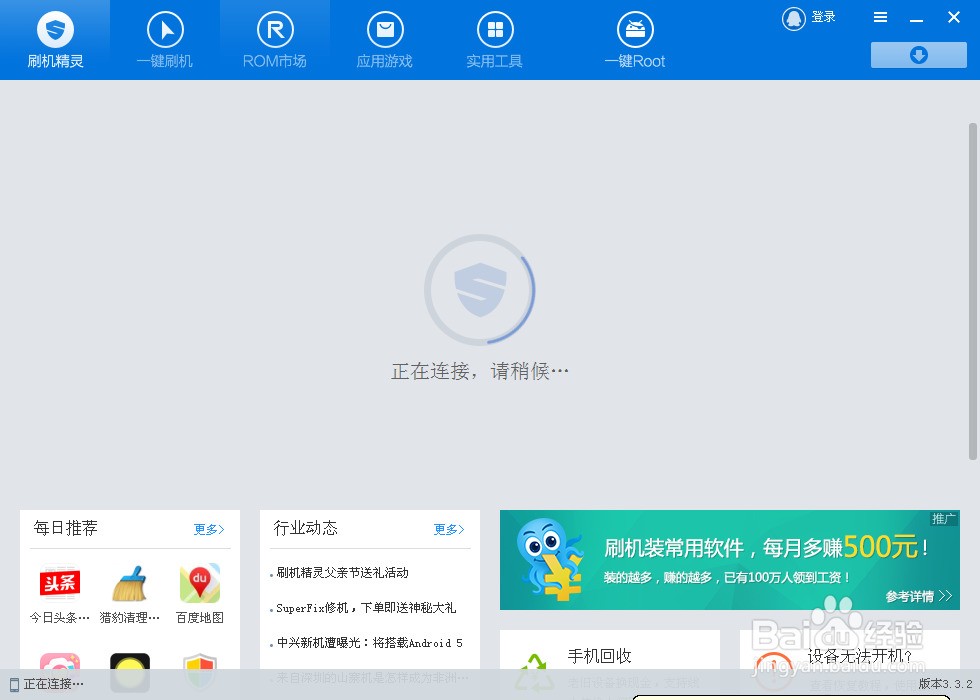Open the 百度地图 app icon
Image resolution: width=980 pixels, height=700 pixels.
(200, 583)
